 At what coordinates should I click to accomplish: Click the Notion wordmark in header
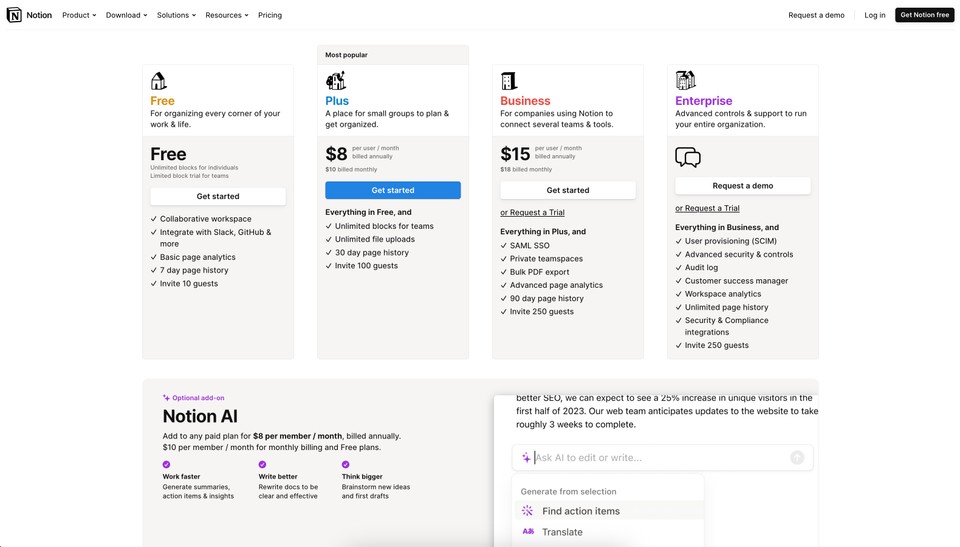[39, 15]
